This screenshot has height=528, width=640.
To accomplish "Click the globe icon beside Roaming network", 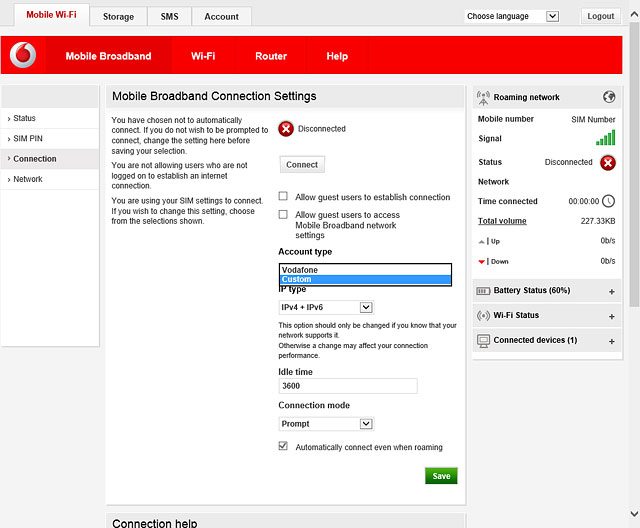I will point(609,97).
